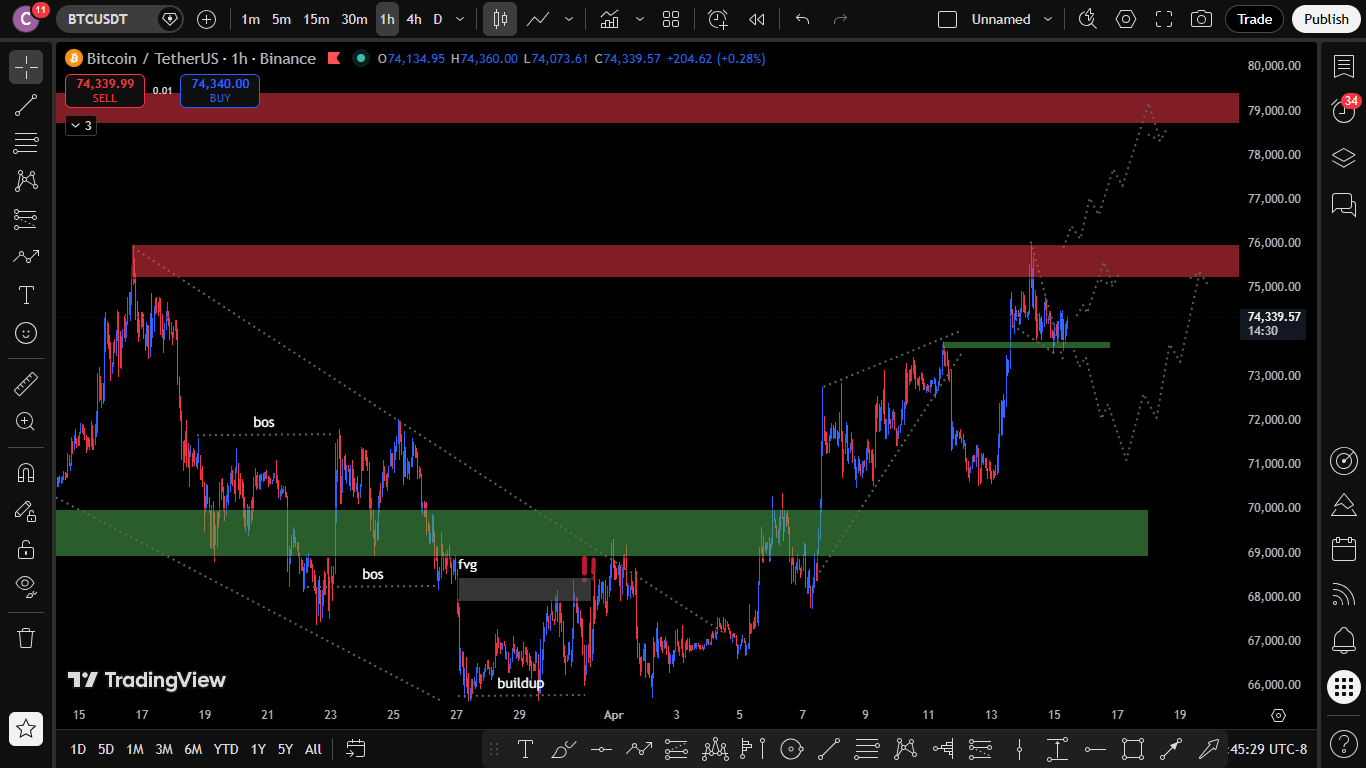Screen dimensions: 1366x768
Task: Expand the timeframe interval dropdown
Action: point(460,19)
